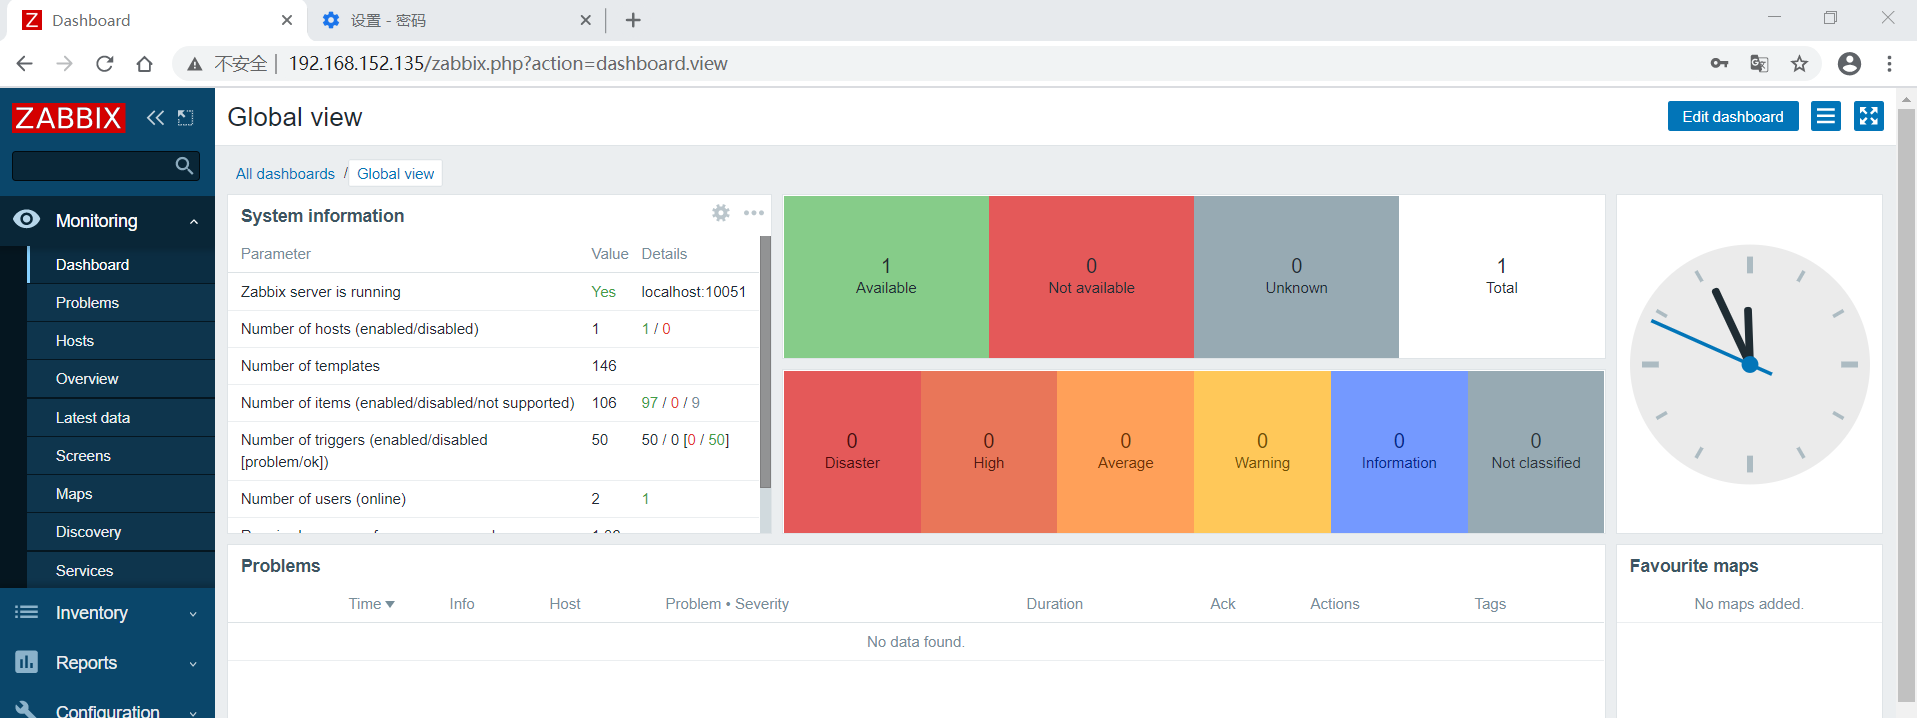
Task: Switch to the 设置 - 密码 tab
Action: click(x=455, y=20)
